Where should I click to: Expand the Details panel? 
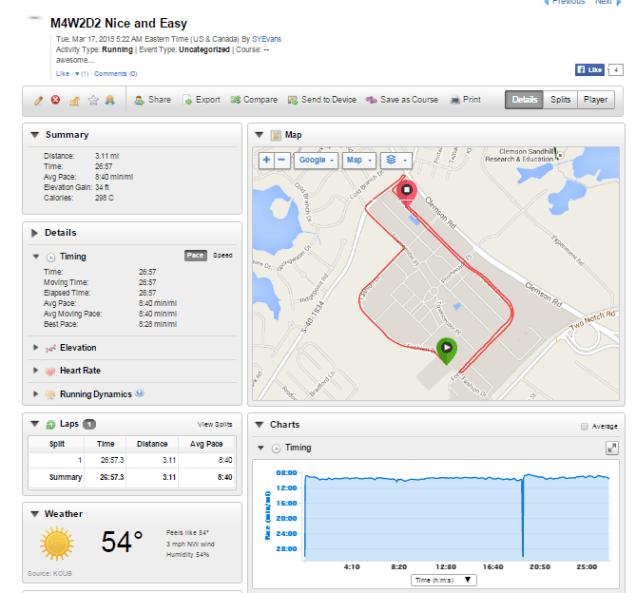point(35,233)
